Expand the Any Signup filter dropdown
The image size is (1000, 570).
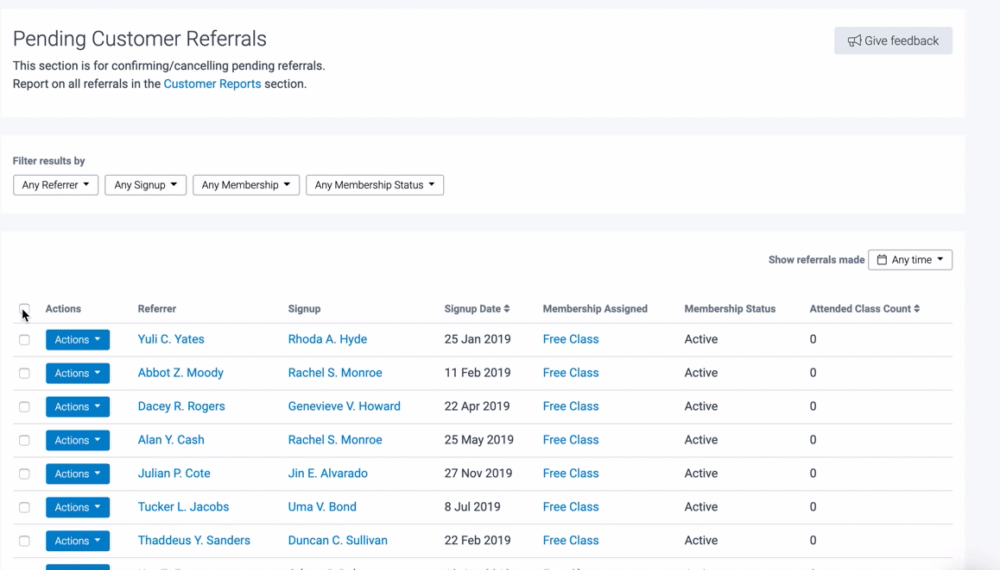(x=145, y=185)
